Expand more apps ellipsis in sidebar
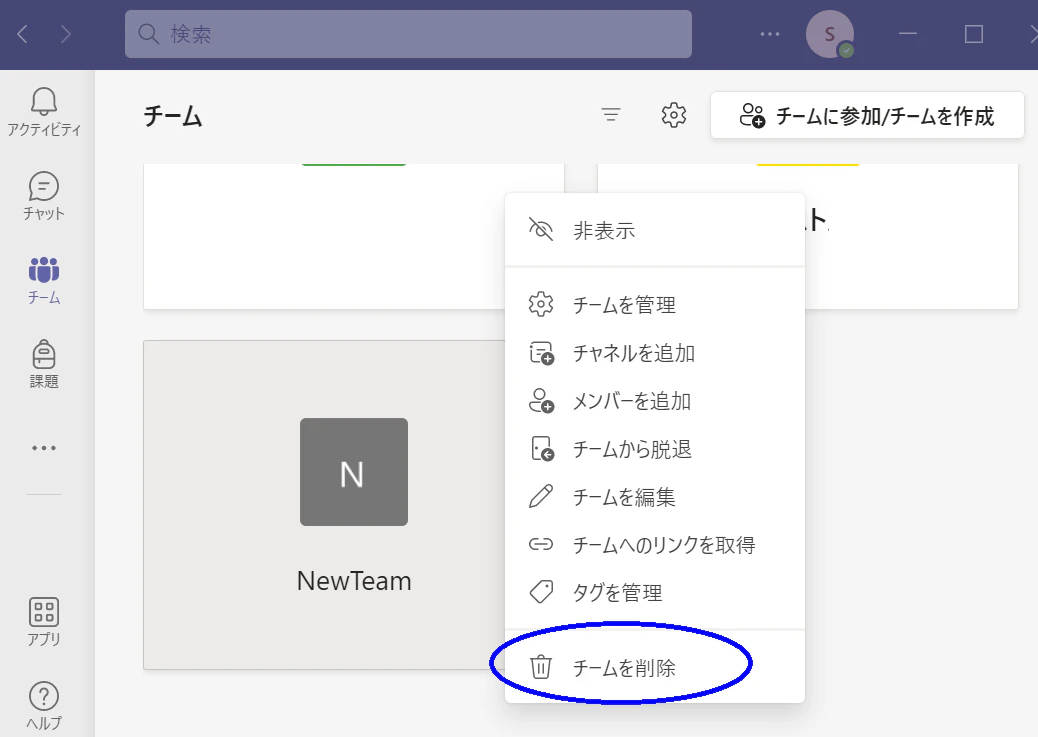Image resolution: width=1038 pixels, height=737 pixels. click(x=44, y=448)
